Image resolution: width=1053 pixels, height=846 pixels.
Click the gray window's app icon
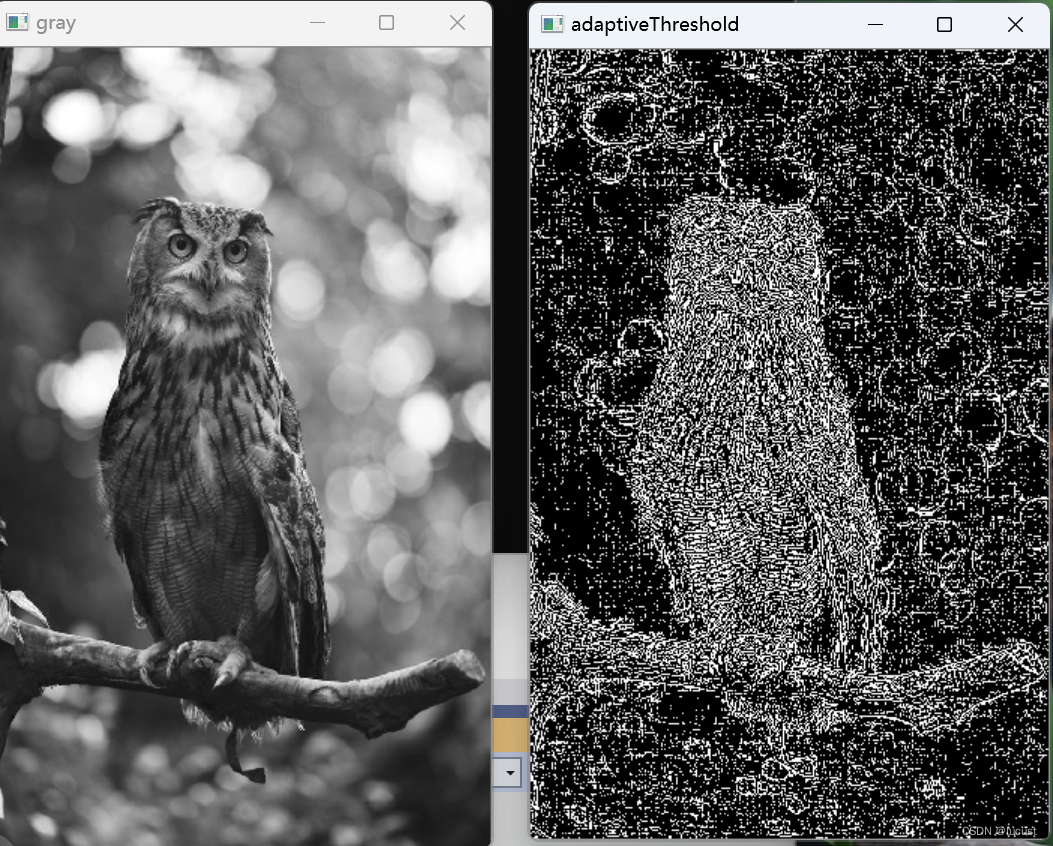pyautogui.click(x=17, y=23)
